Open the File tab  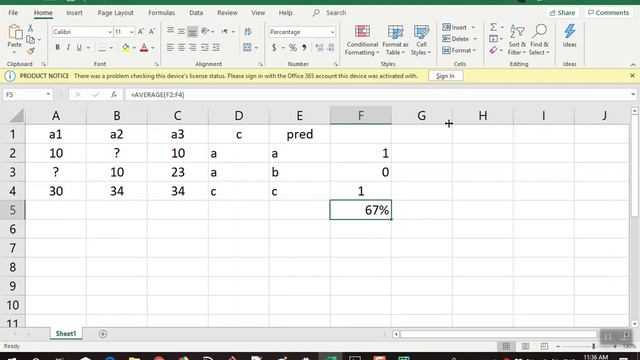point(13,13)
